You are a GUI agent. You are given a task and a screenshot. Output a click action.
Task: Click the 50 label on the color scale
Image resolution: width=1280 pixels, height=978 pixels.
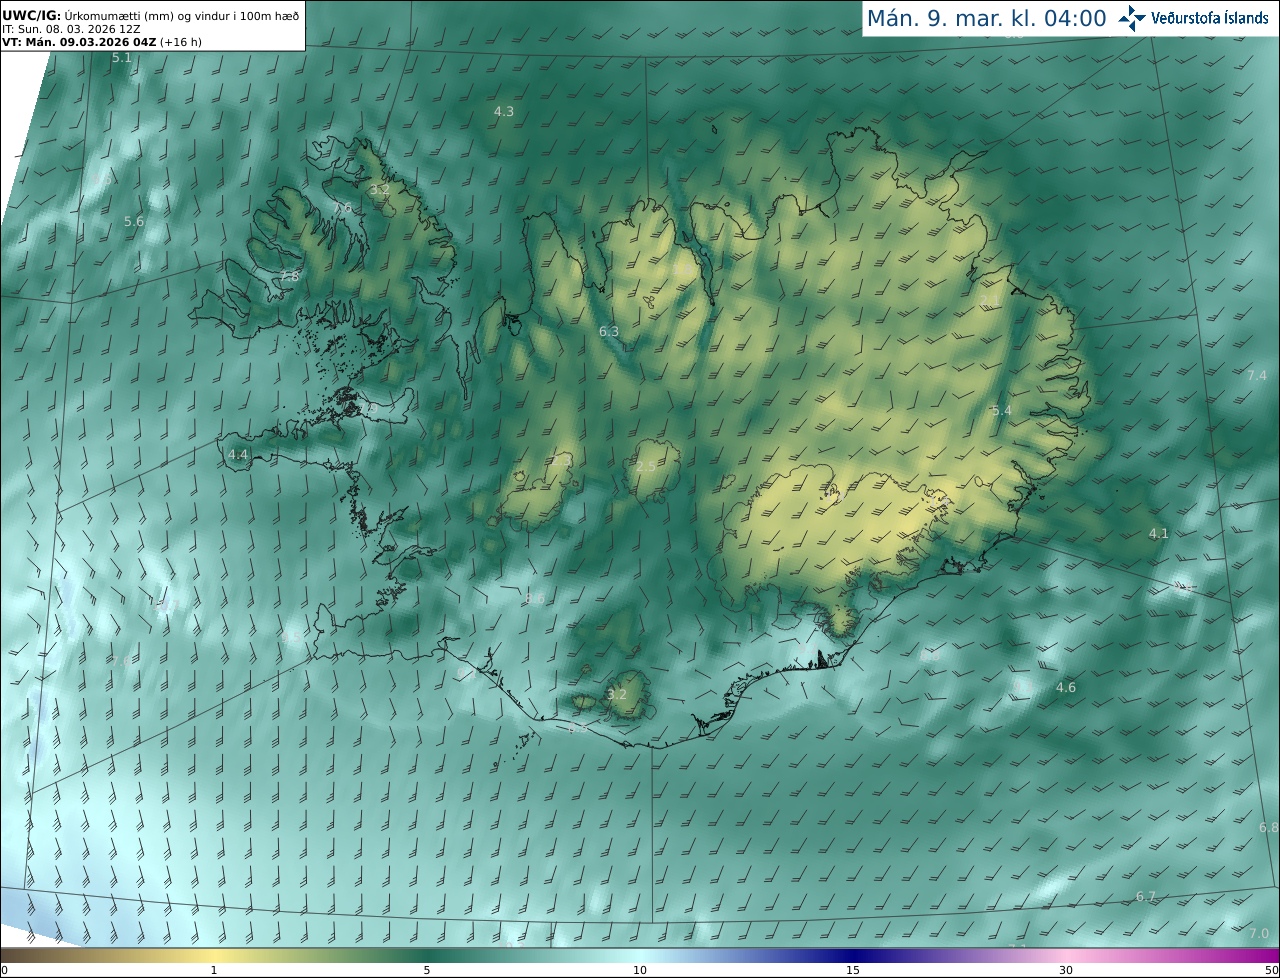(1271, 970)
